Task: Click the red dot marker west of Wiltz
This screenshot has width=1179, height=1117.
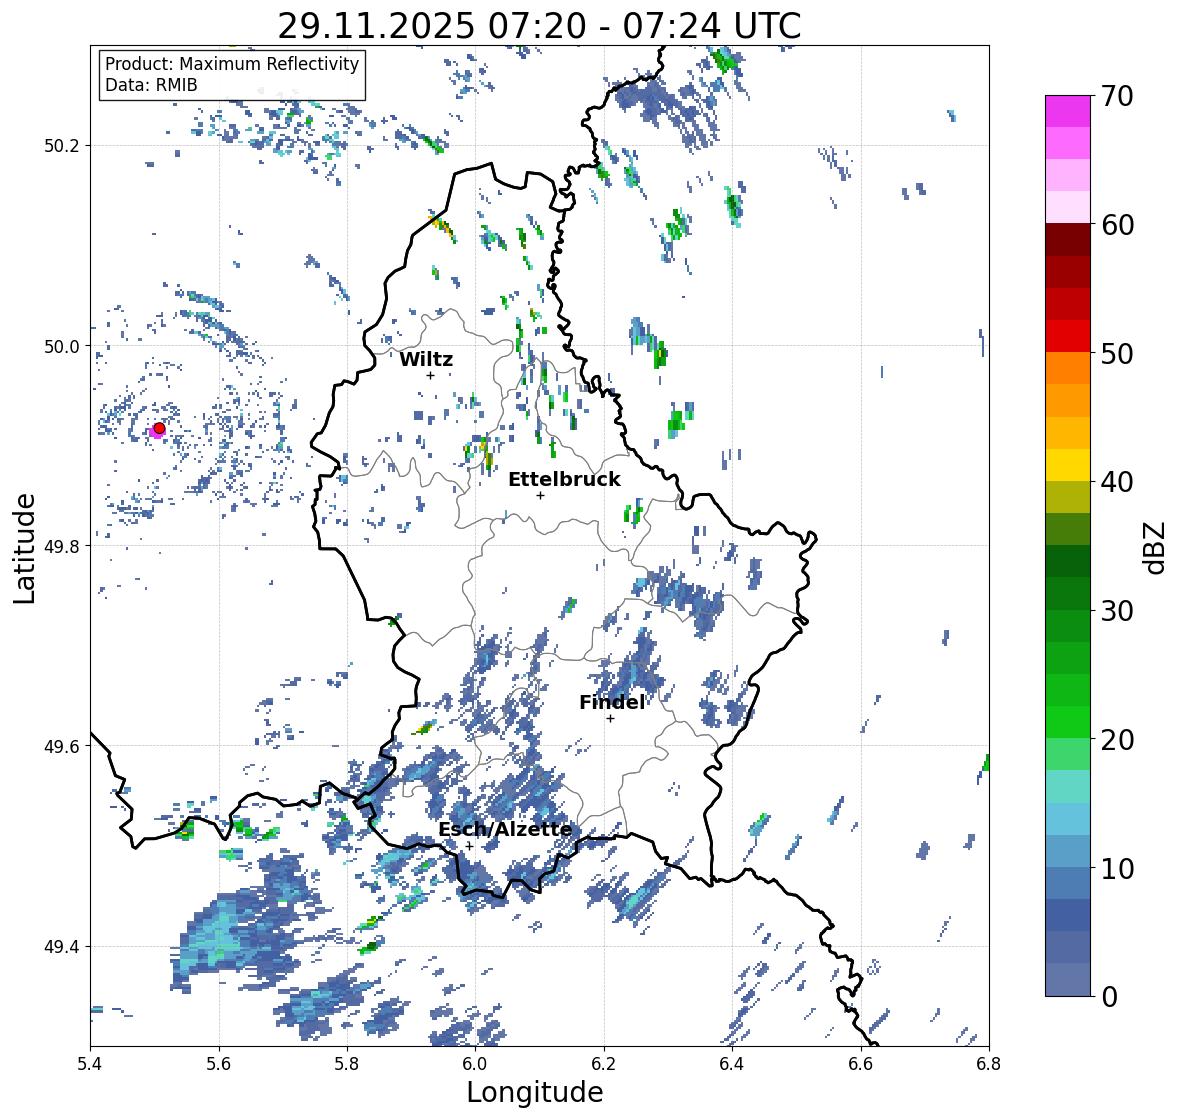Action: (x=159, y=428)
